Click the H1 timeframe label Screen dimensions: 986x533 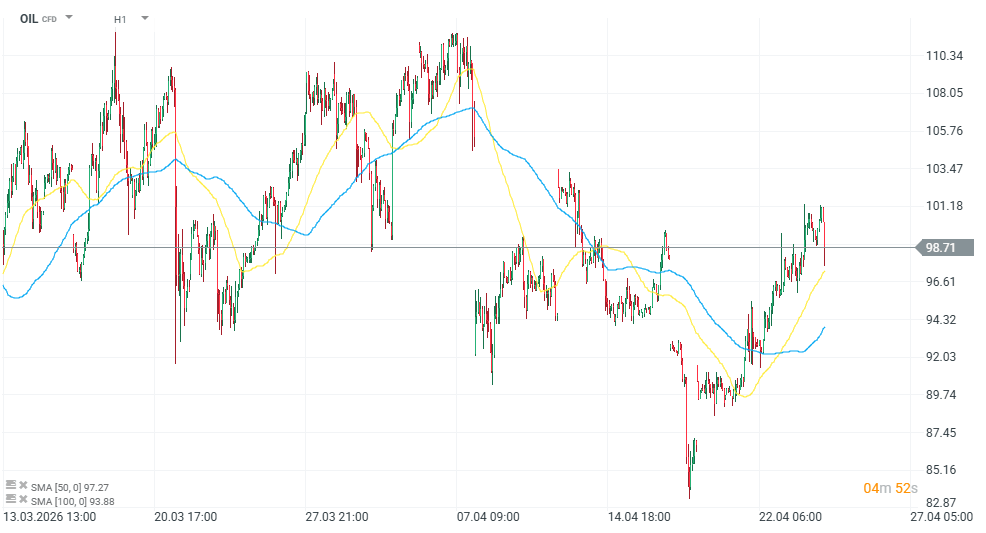pos(120,19)
